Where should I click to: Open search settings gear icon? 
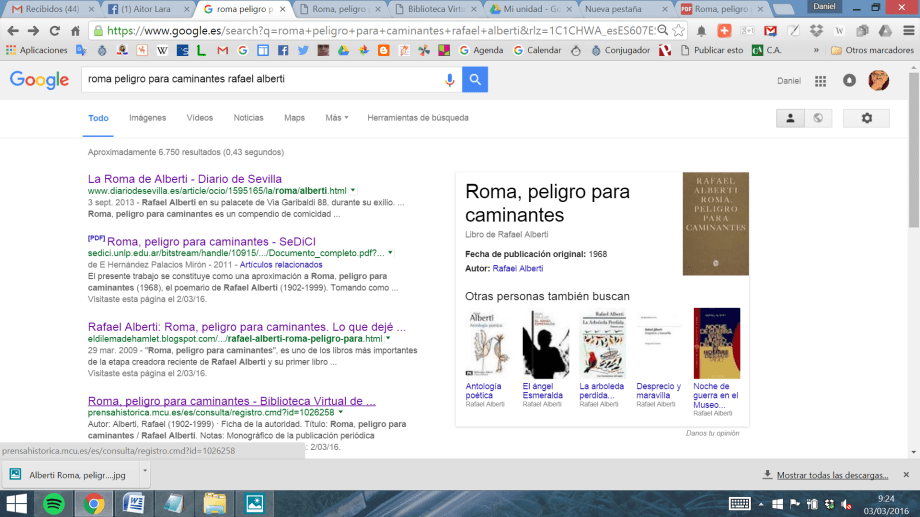[x=866, y=118]
